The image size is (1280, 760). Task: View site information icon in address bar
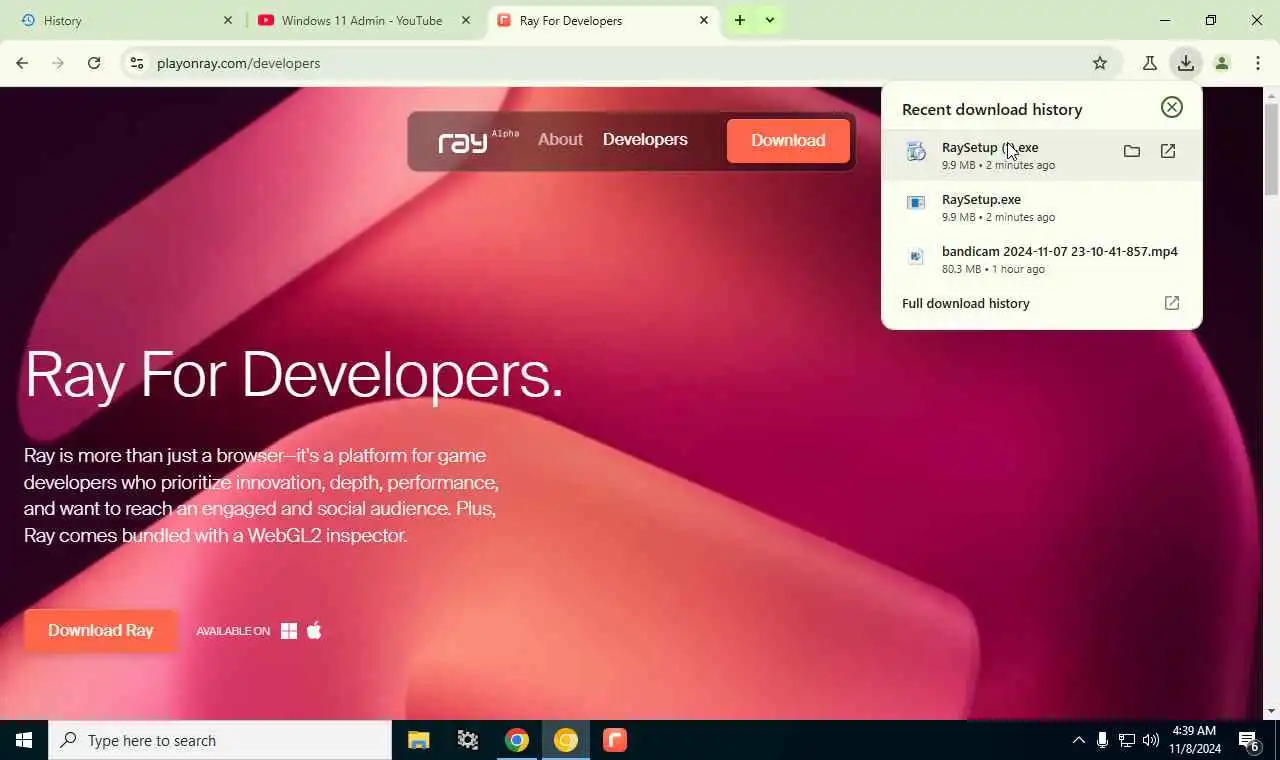point(137,63)
